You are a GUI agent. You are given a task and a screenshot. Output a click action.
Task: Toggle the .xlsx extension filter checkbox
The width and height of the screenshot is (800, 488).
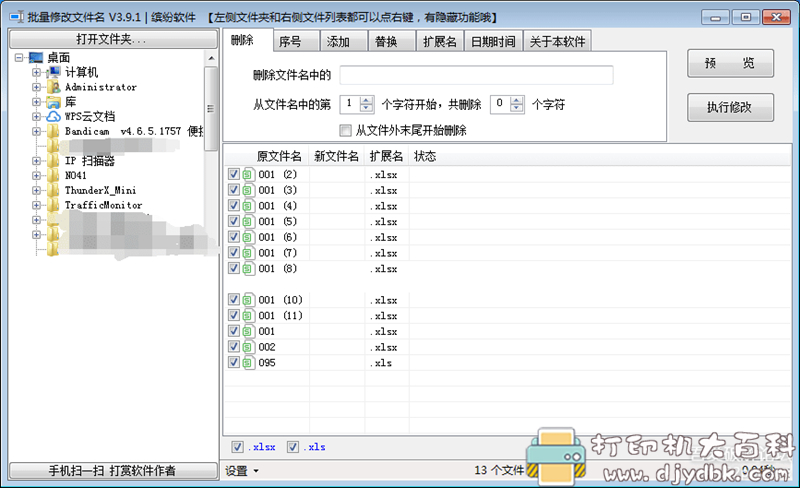pyautogui.click(x=237, y=447)
